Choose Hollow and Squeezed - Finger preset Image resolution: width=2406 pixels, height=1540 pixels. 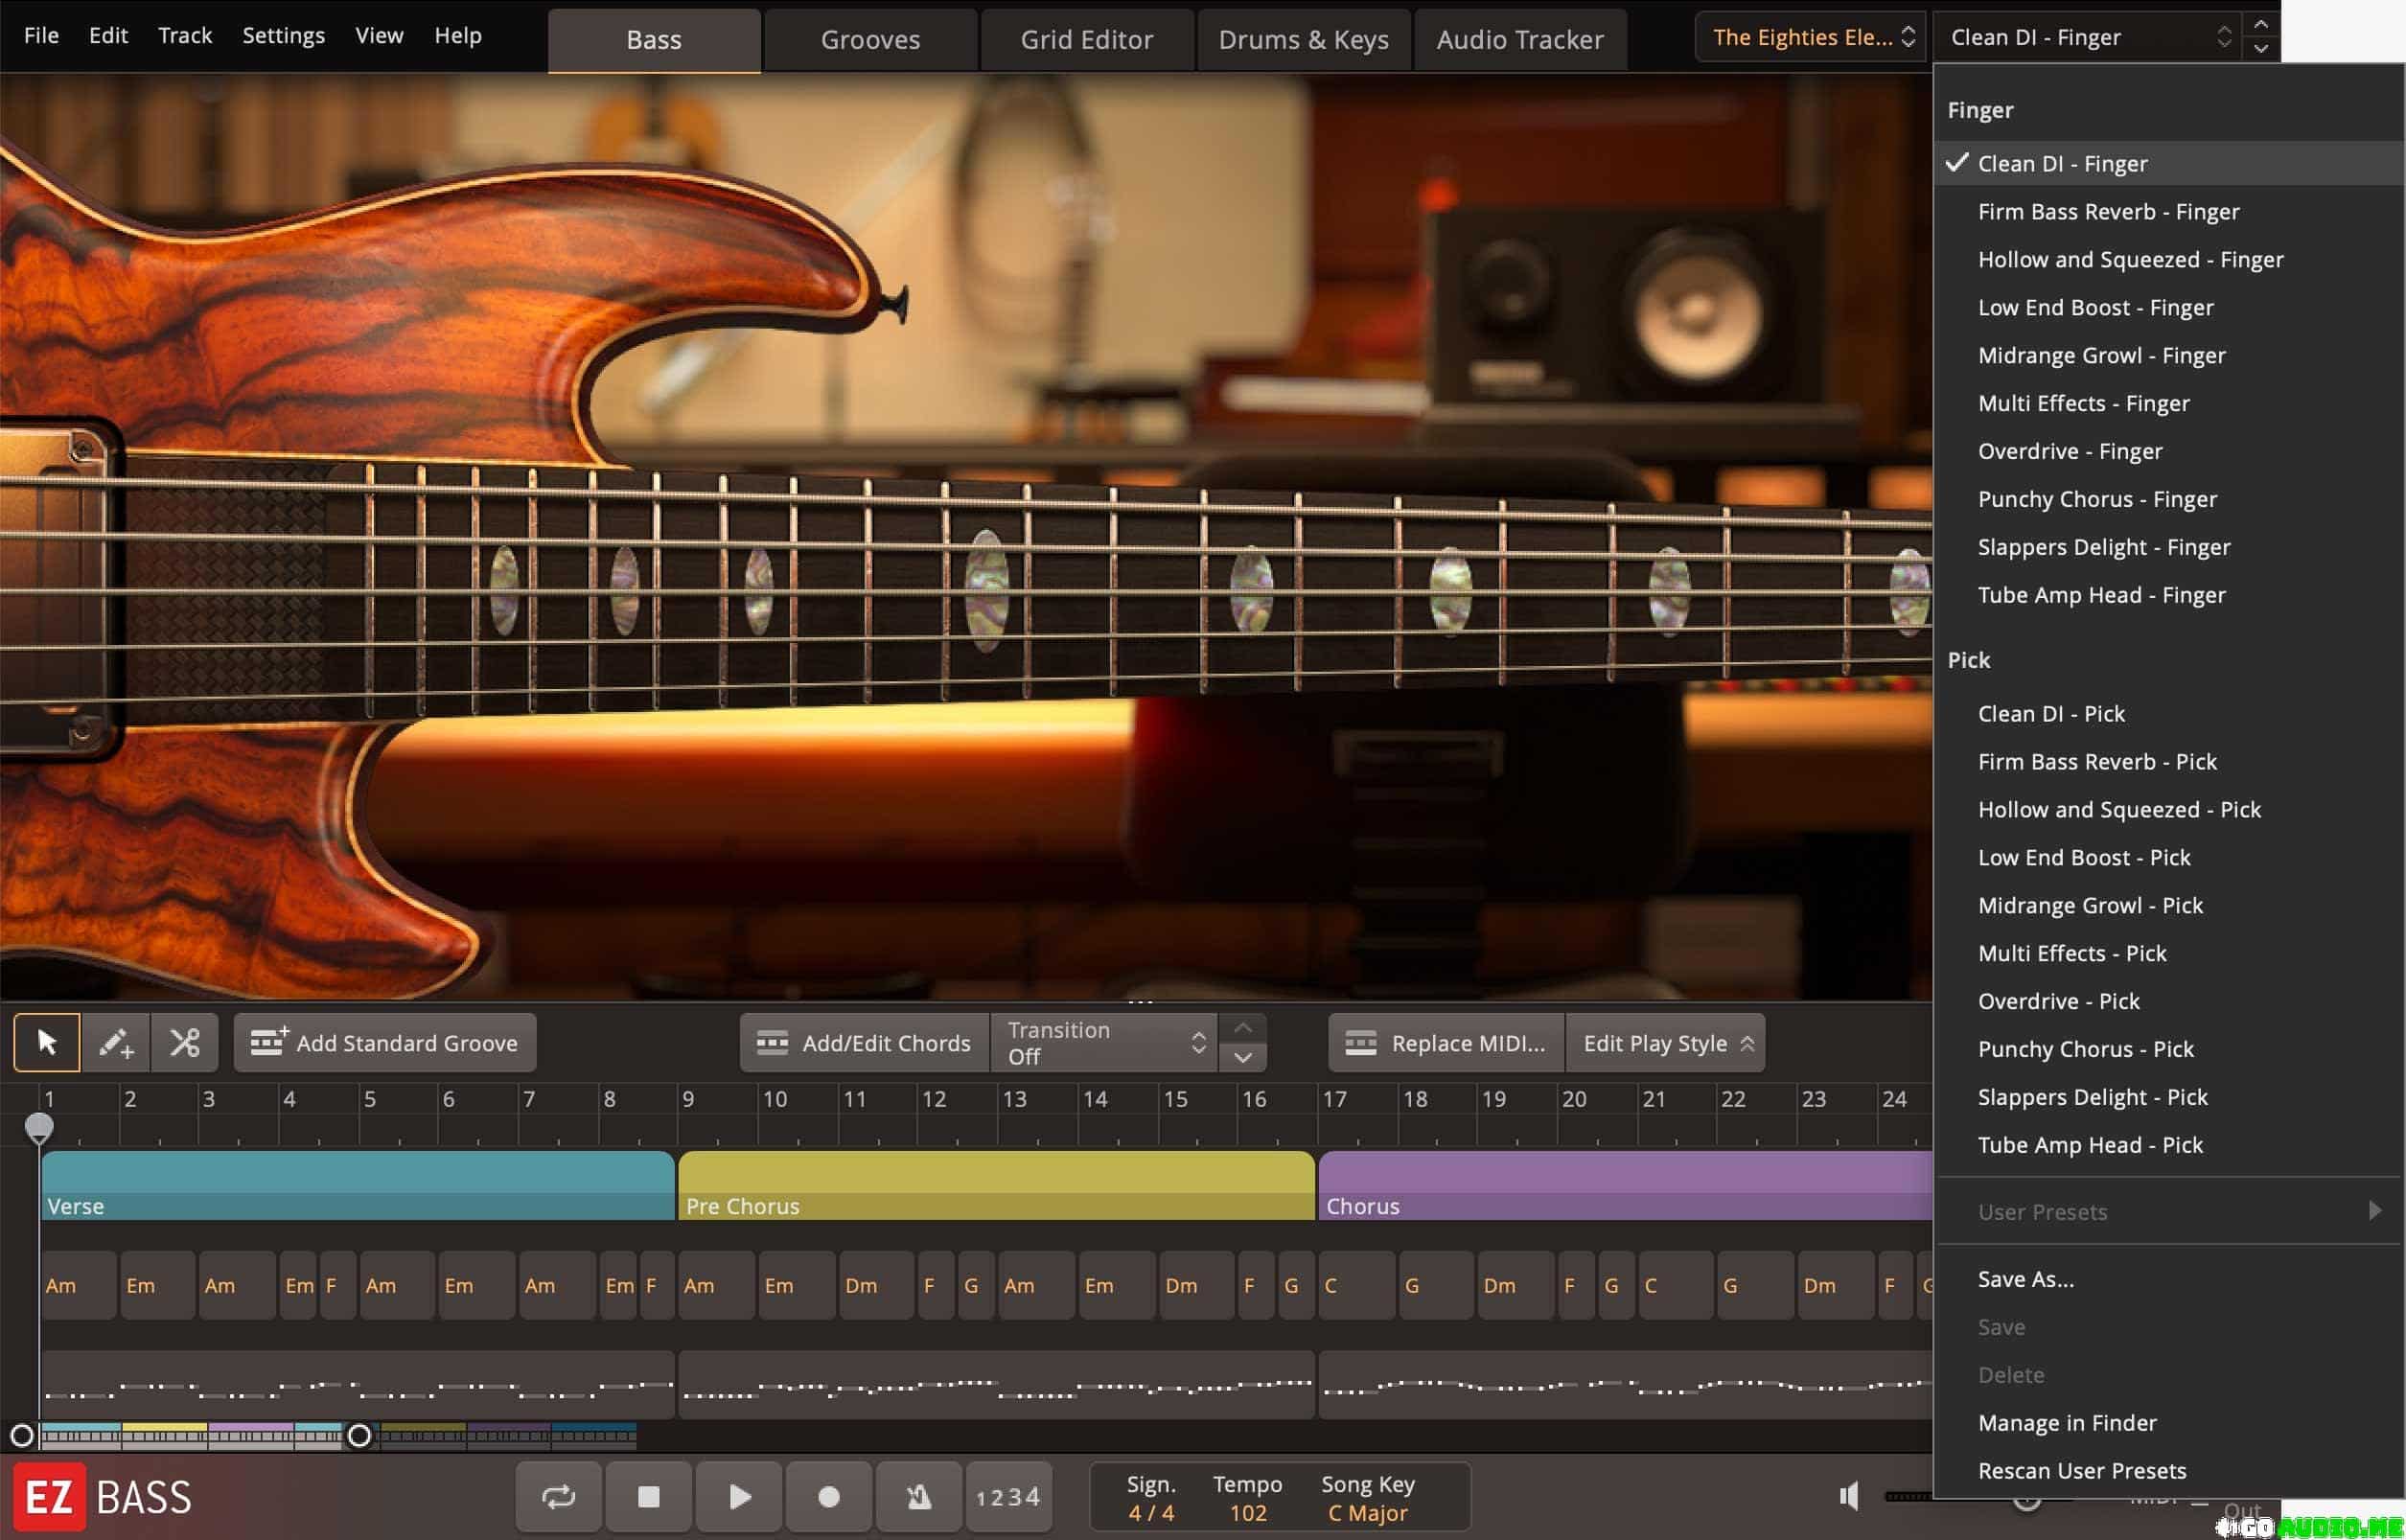click(x=2168, y=259)
